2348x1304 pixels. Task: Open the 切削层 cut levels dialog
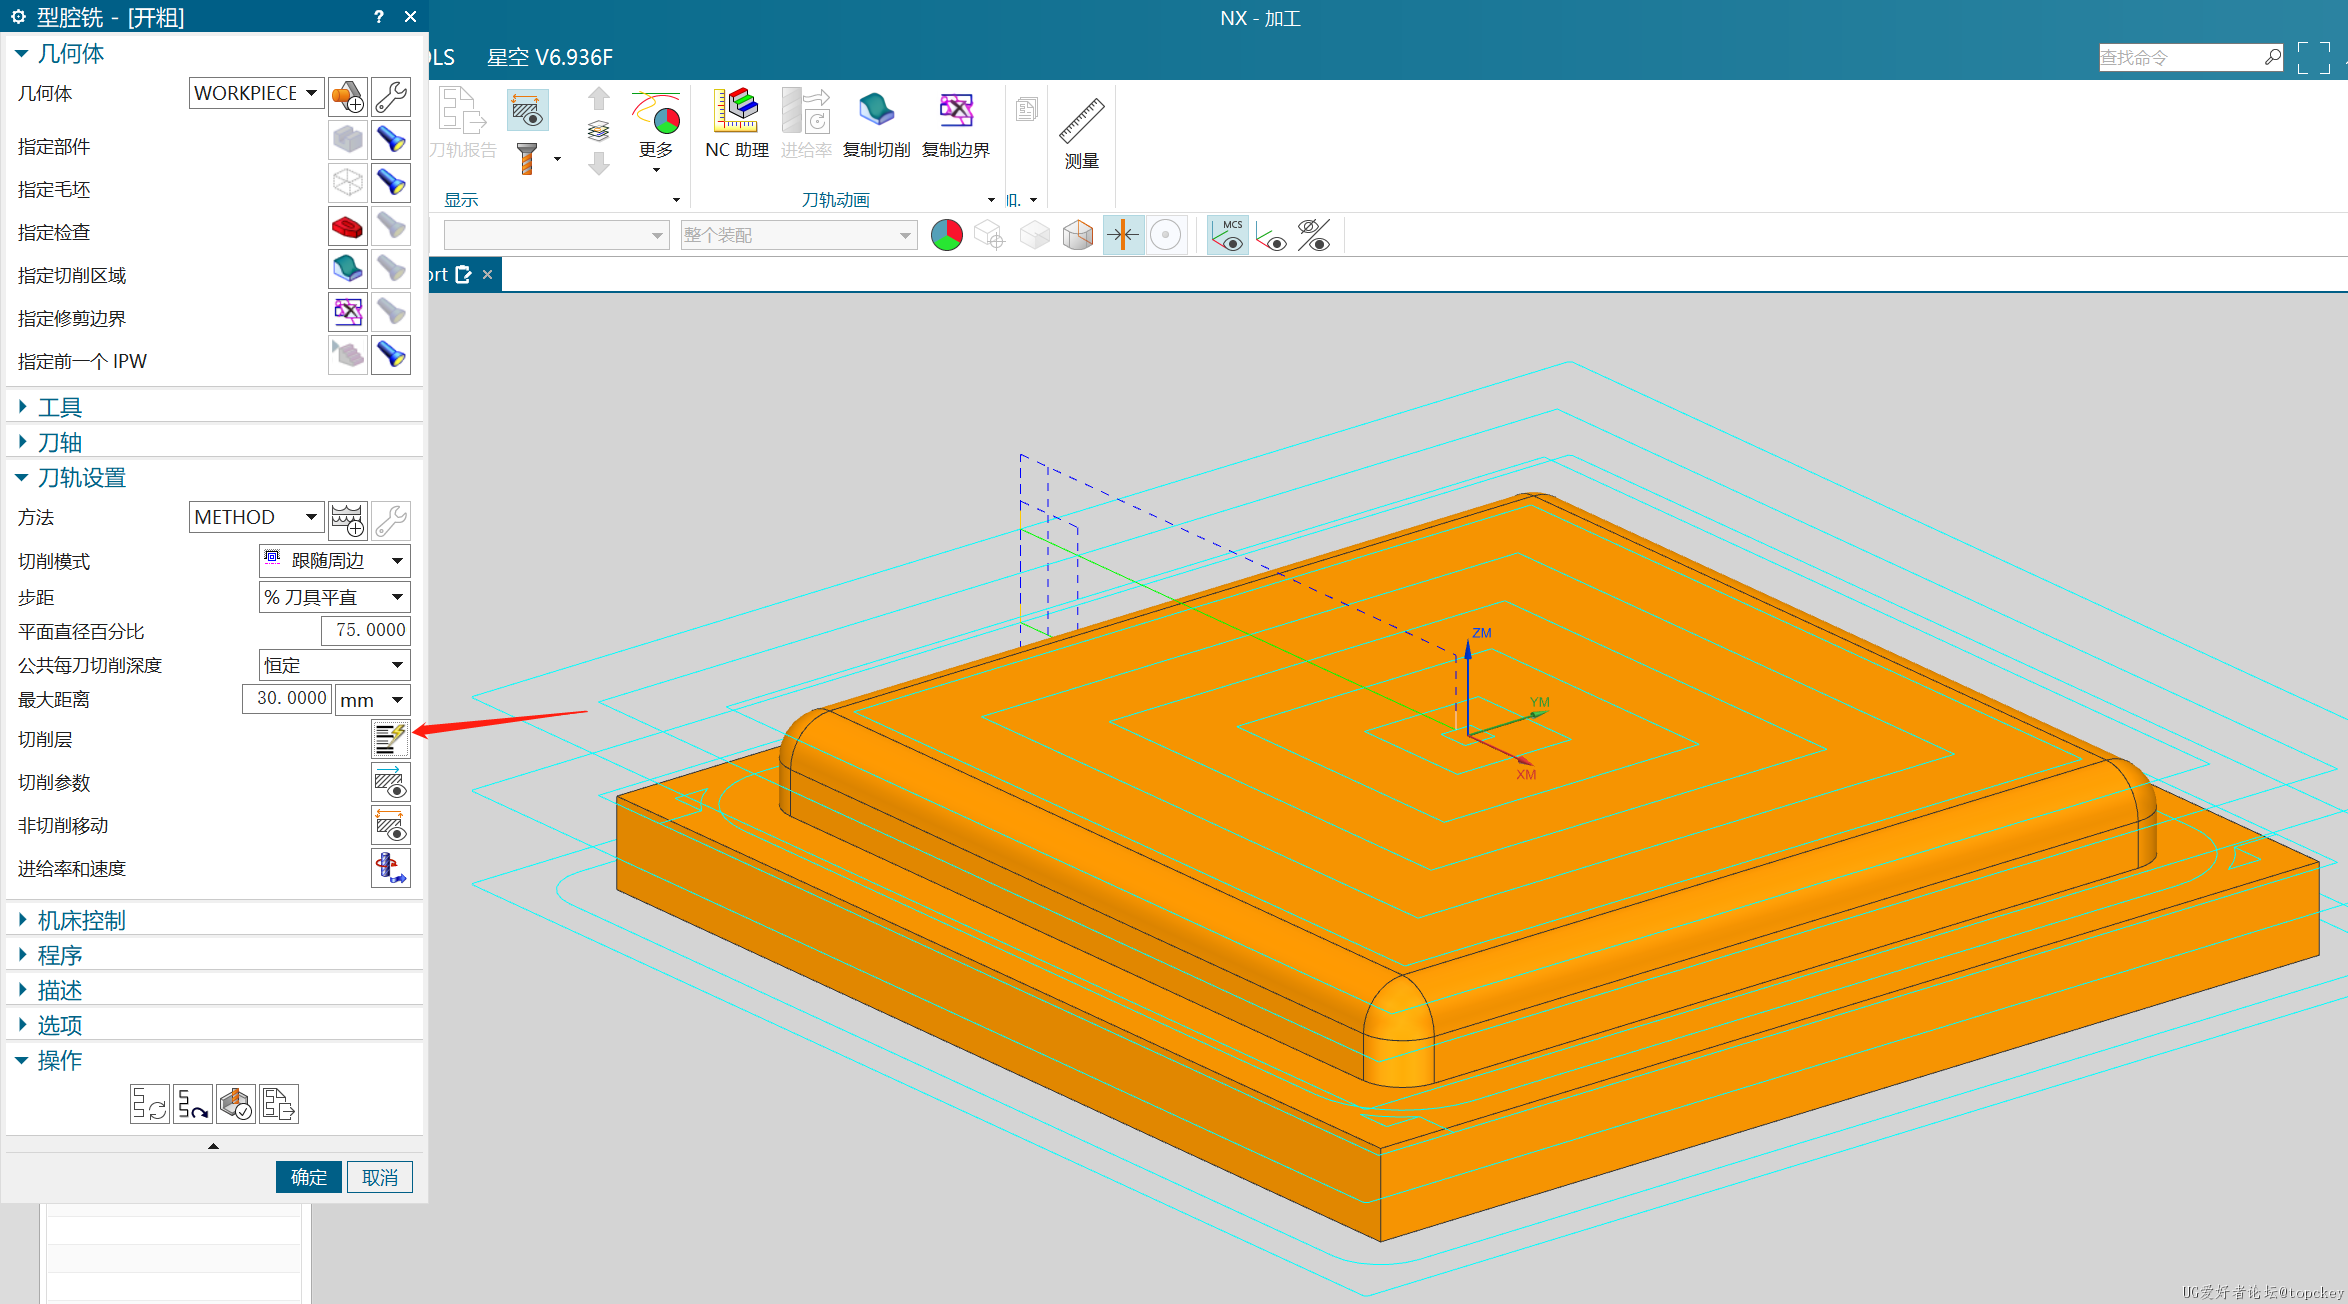(391, 739)
